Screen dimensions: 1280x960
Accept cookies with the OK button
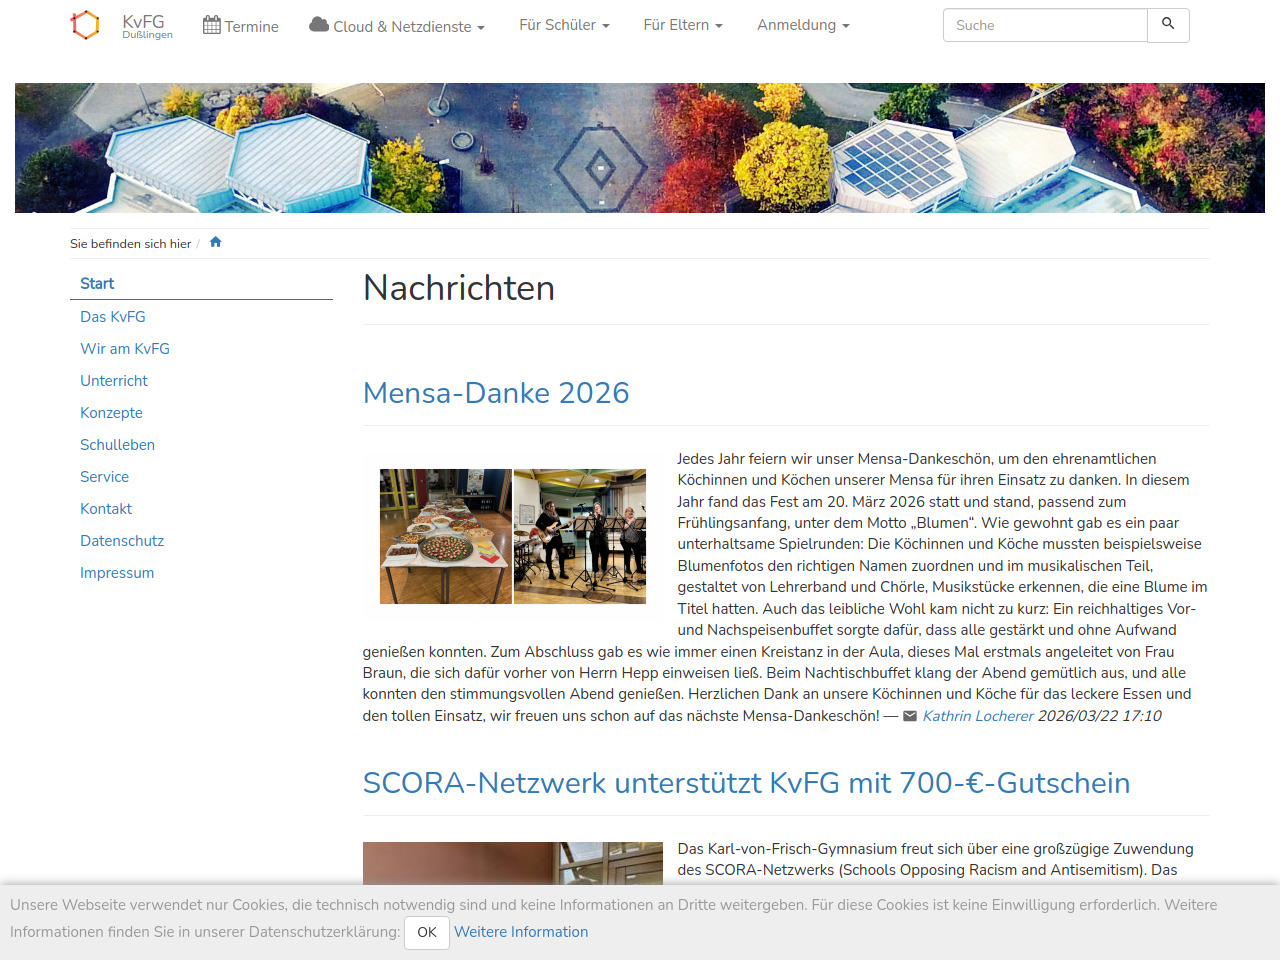pyautogui.click(x=427, y=932)
